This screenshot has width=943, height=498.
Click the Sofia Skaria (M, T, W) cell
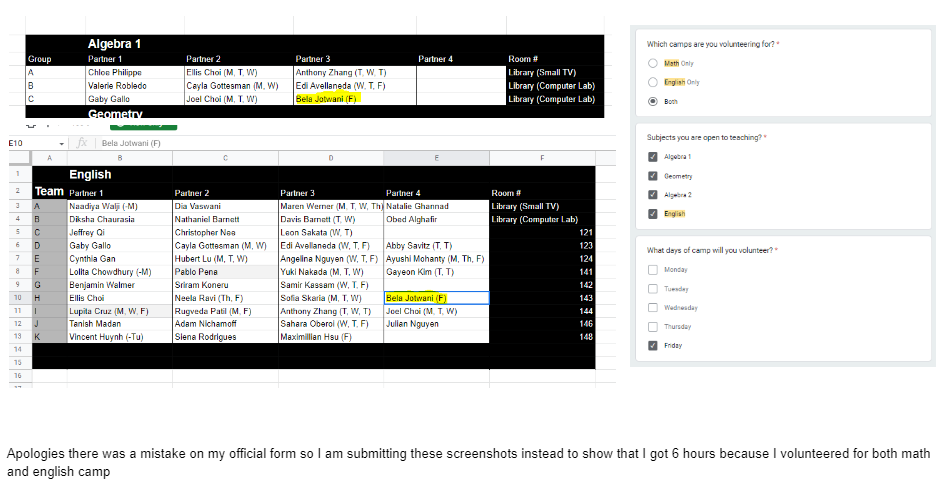tap(331, 298)
